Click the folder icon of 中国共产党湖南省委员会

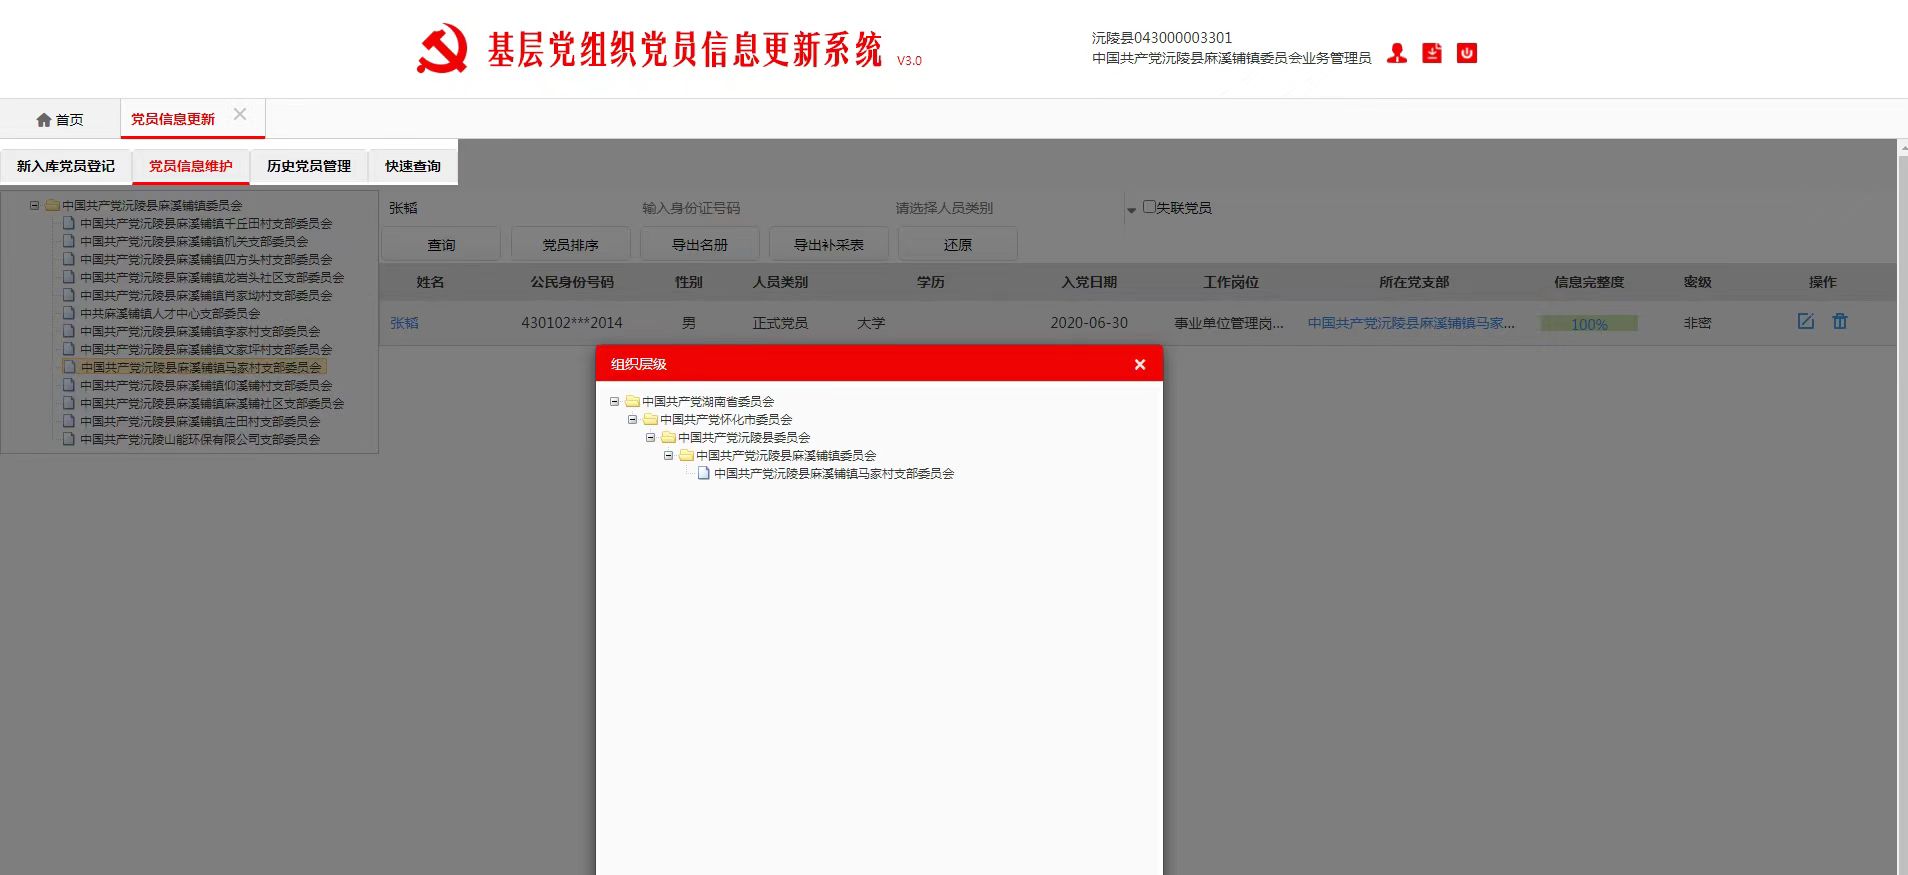[x=632, y=402]
